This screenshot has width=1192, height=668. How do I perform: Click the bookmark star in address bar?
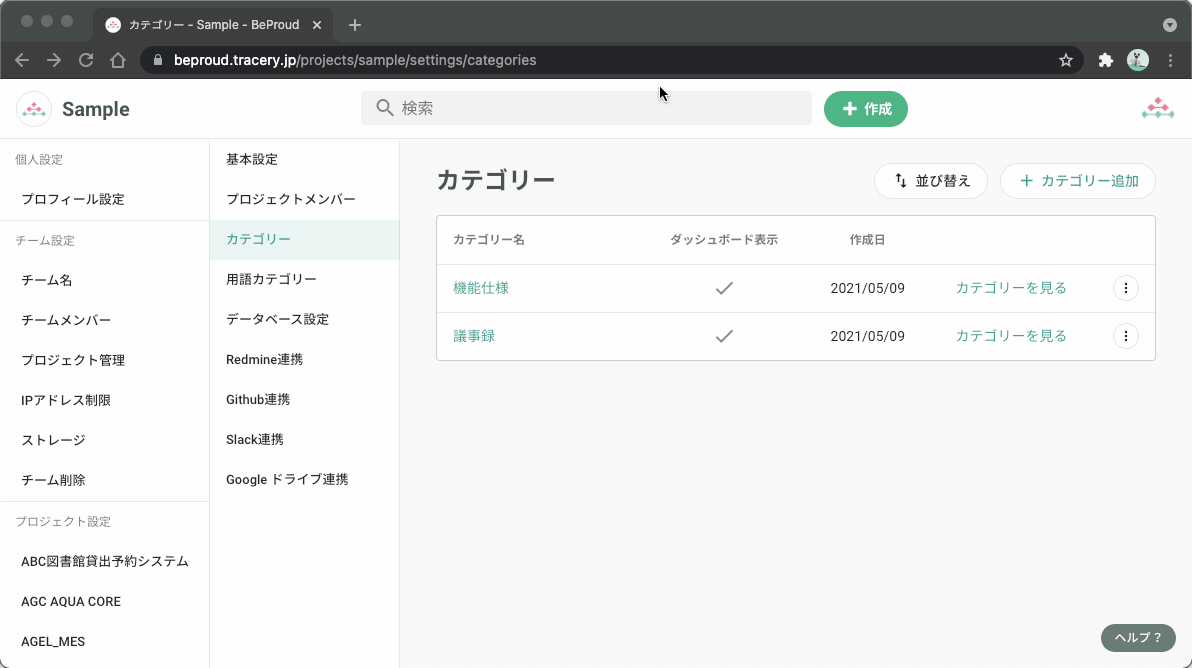1065,60
